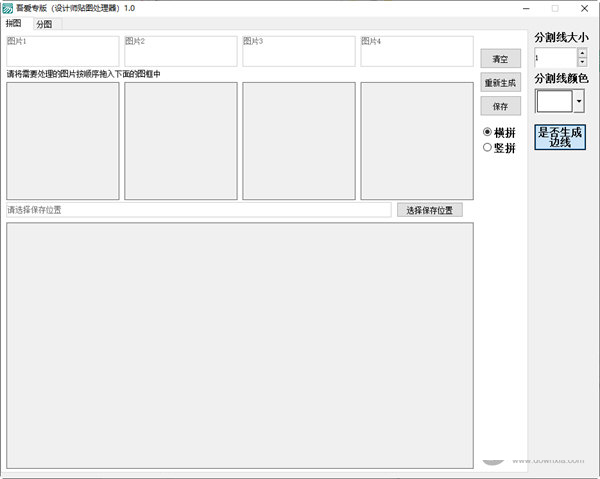Click the white divider color swatch

[x=554, y=101]
